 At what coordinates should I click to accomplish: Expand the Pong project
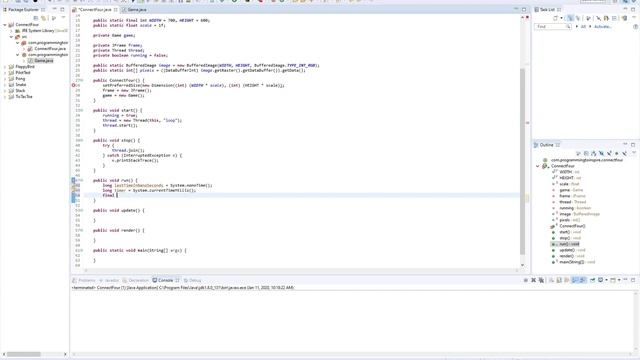[5, 78]
